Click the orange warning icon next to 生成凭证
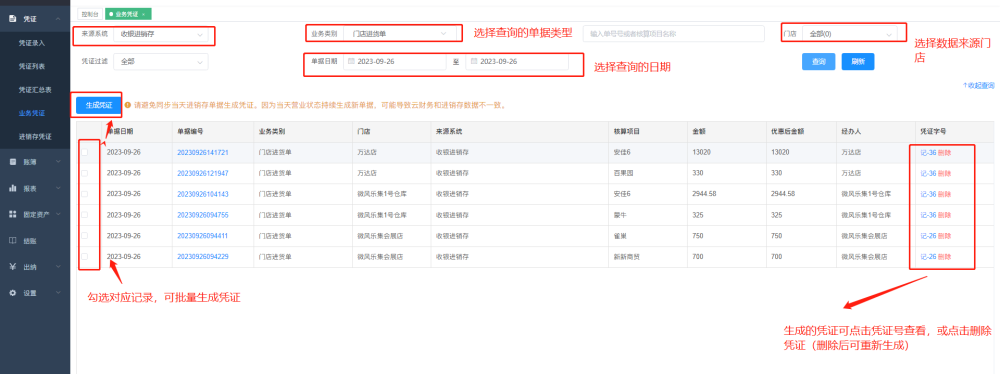 click(x=128, y=105)
